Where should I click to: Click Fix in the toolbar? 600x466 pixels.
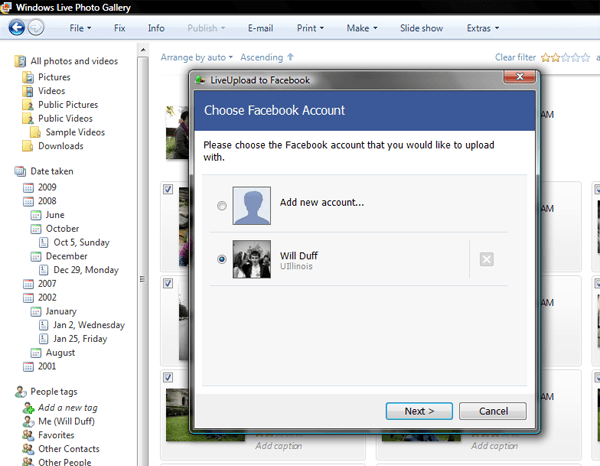tap(119, 28)
